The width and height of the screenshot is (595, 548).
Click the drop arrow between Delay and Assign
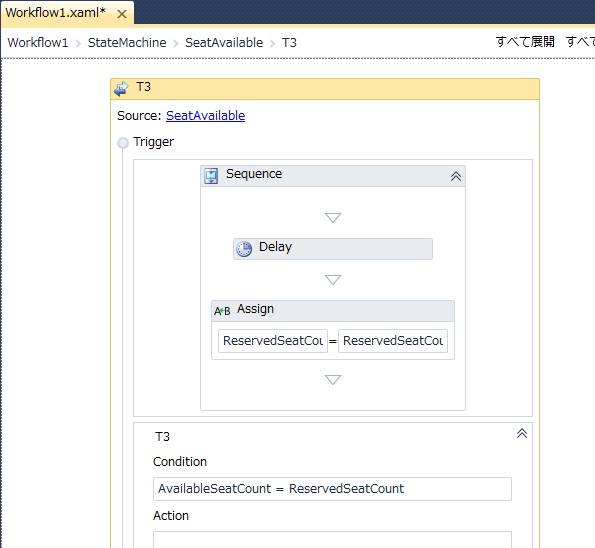333,280
